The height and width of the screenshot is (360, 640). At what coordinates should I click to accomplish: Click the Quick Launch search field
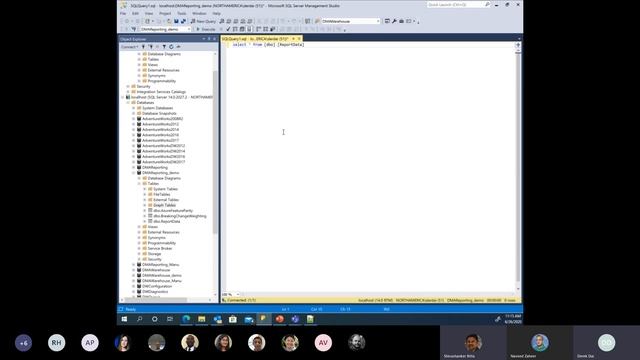tap(458, 4)
